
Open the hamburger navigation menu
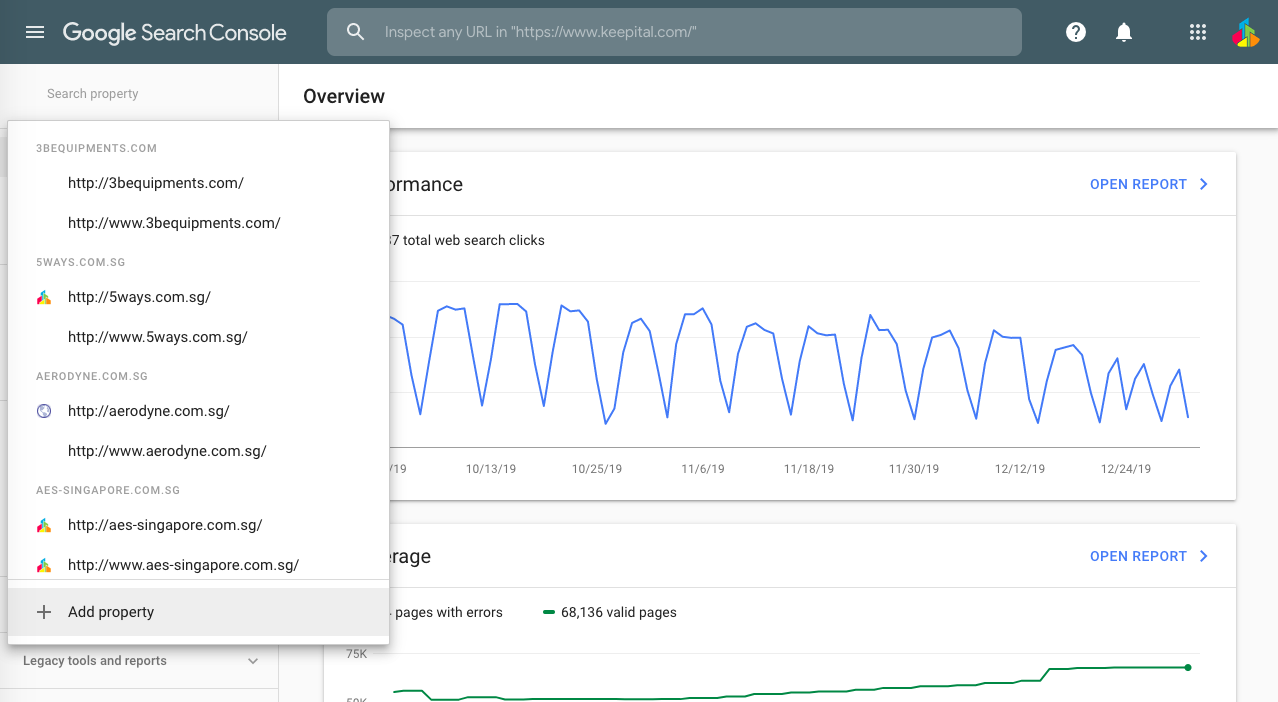35,32
